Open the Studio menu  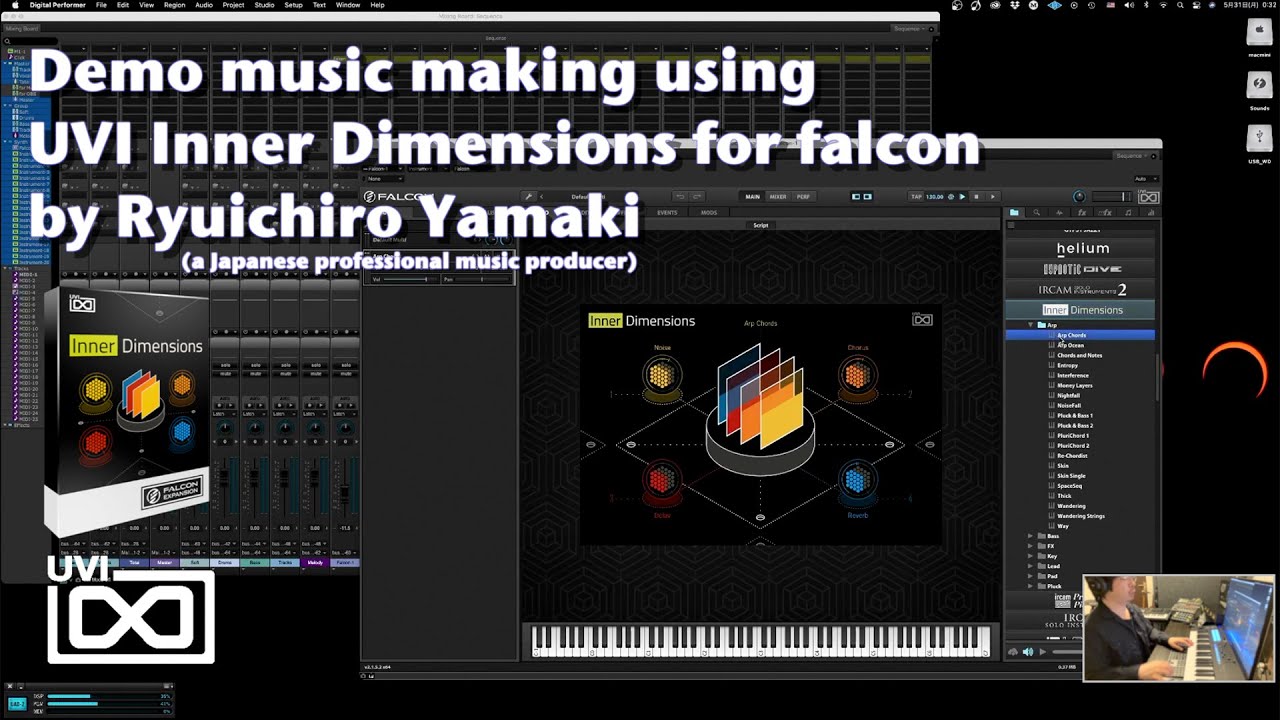[x=264, y=5]
